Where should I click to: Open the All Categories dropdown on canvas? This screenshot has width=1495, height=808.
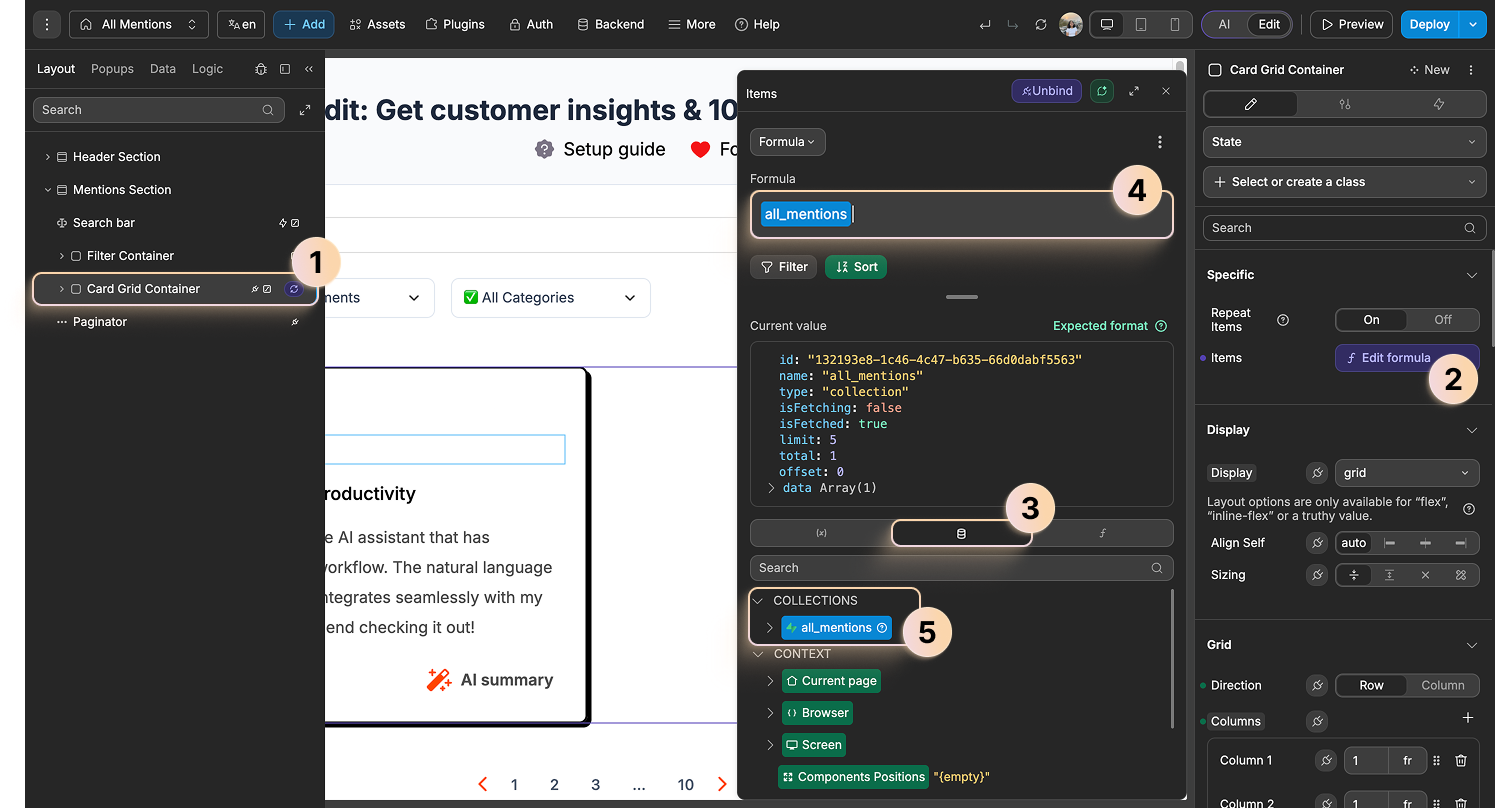coord(550,298)
